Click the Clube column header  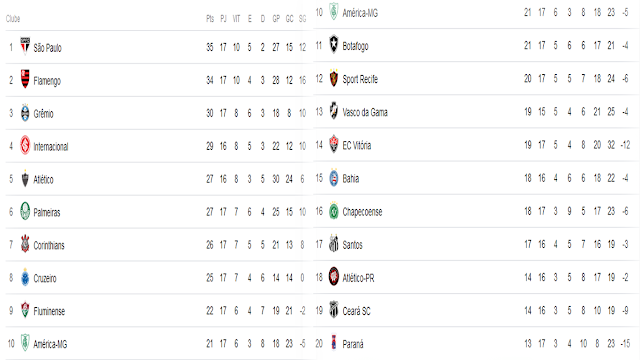(x=13, y=19)
